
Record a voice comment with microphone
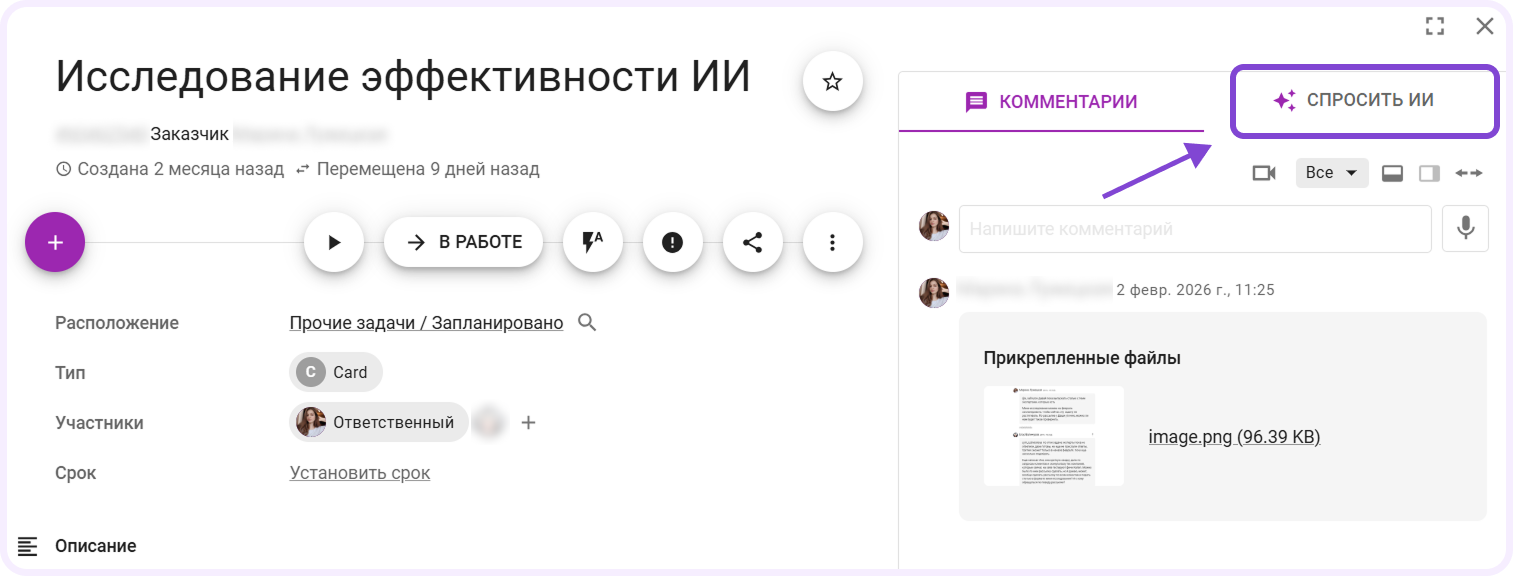coord(1465,229)
